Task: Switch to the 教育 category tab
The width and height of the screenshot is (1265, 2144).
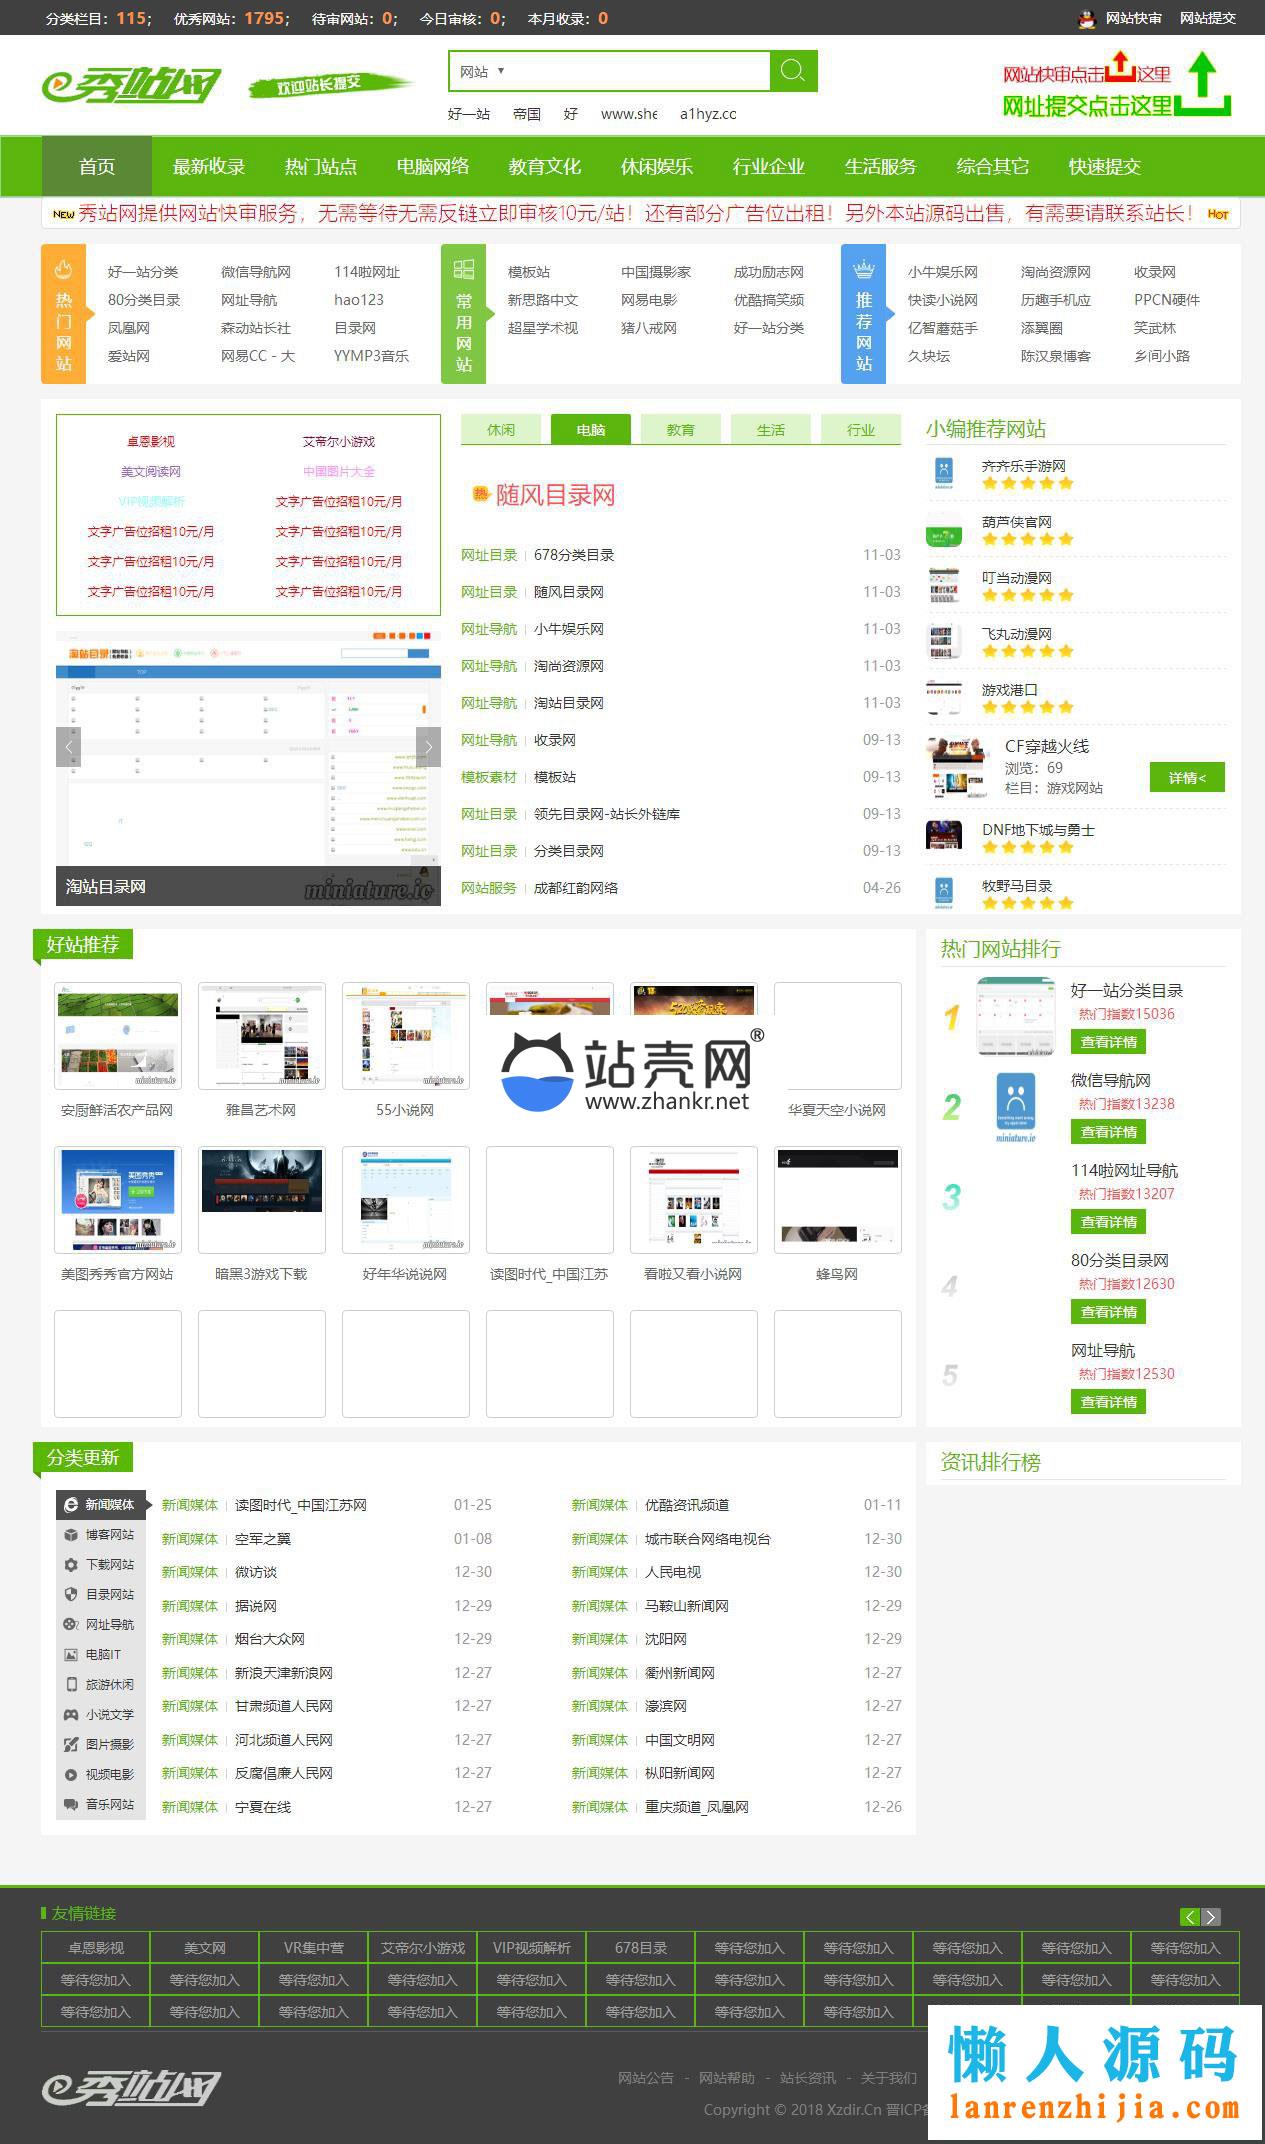Action: pyautogui.click(x=680, y=430)
